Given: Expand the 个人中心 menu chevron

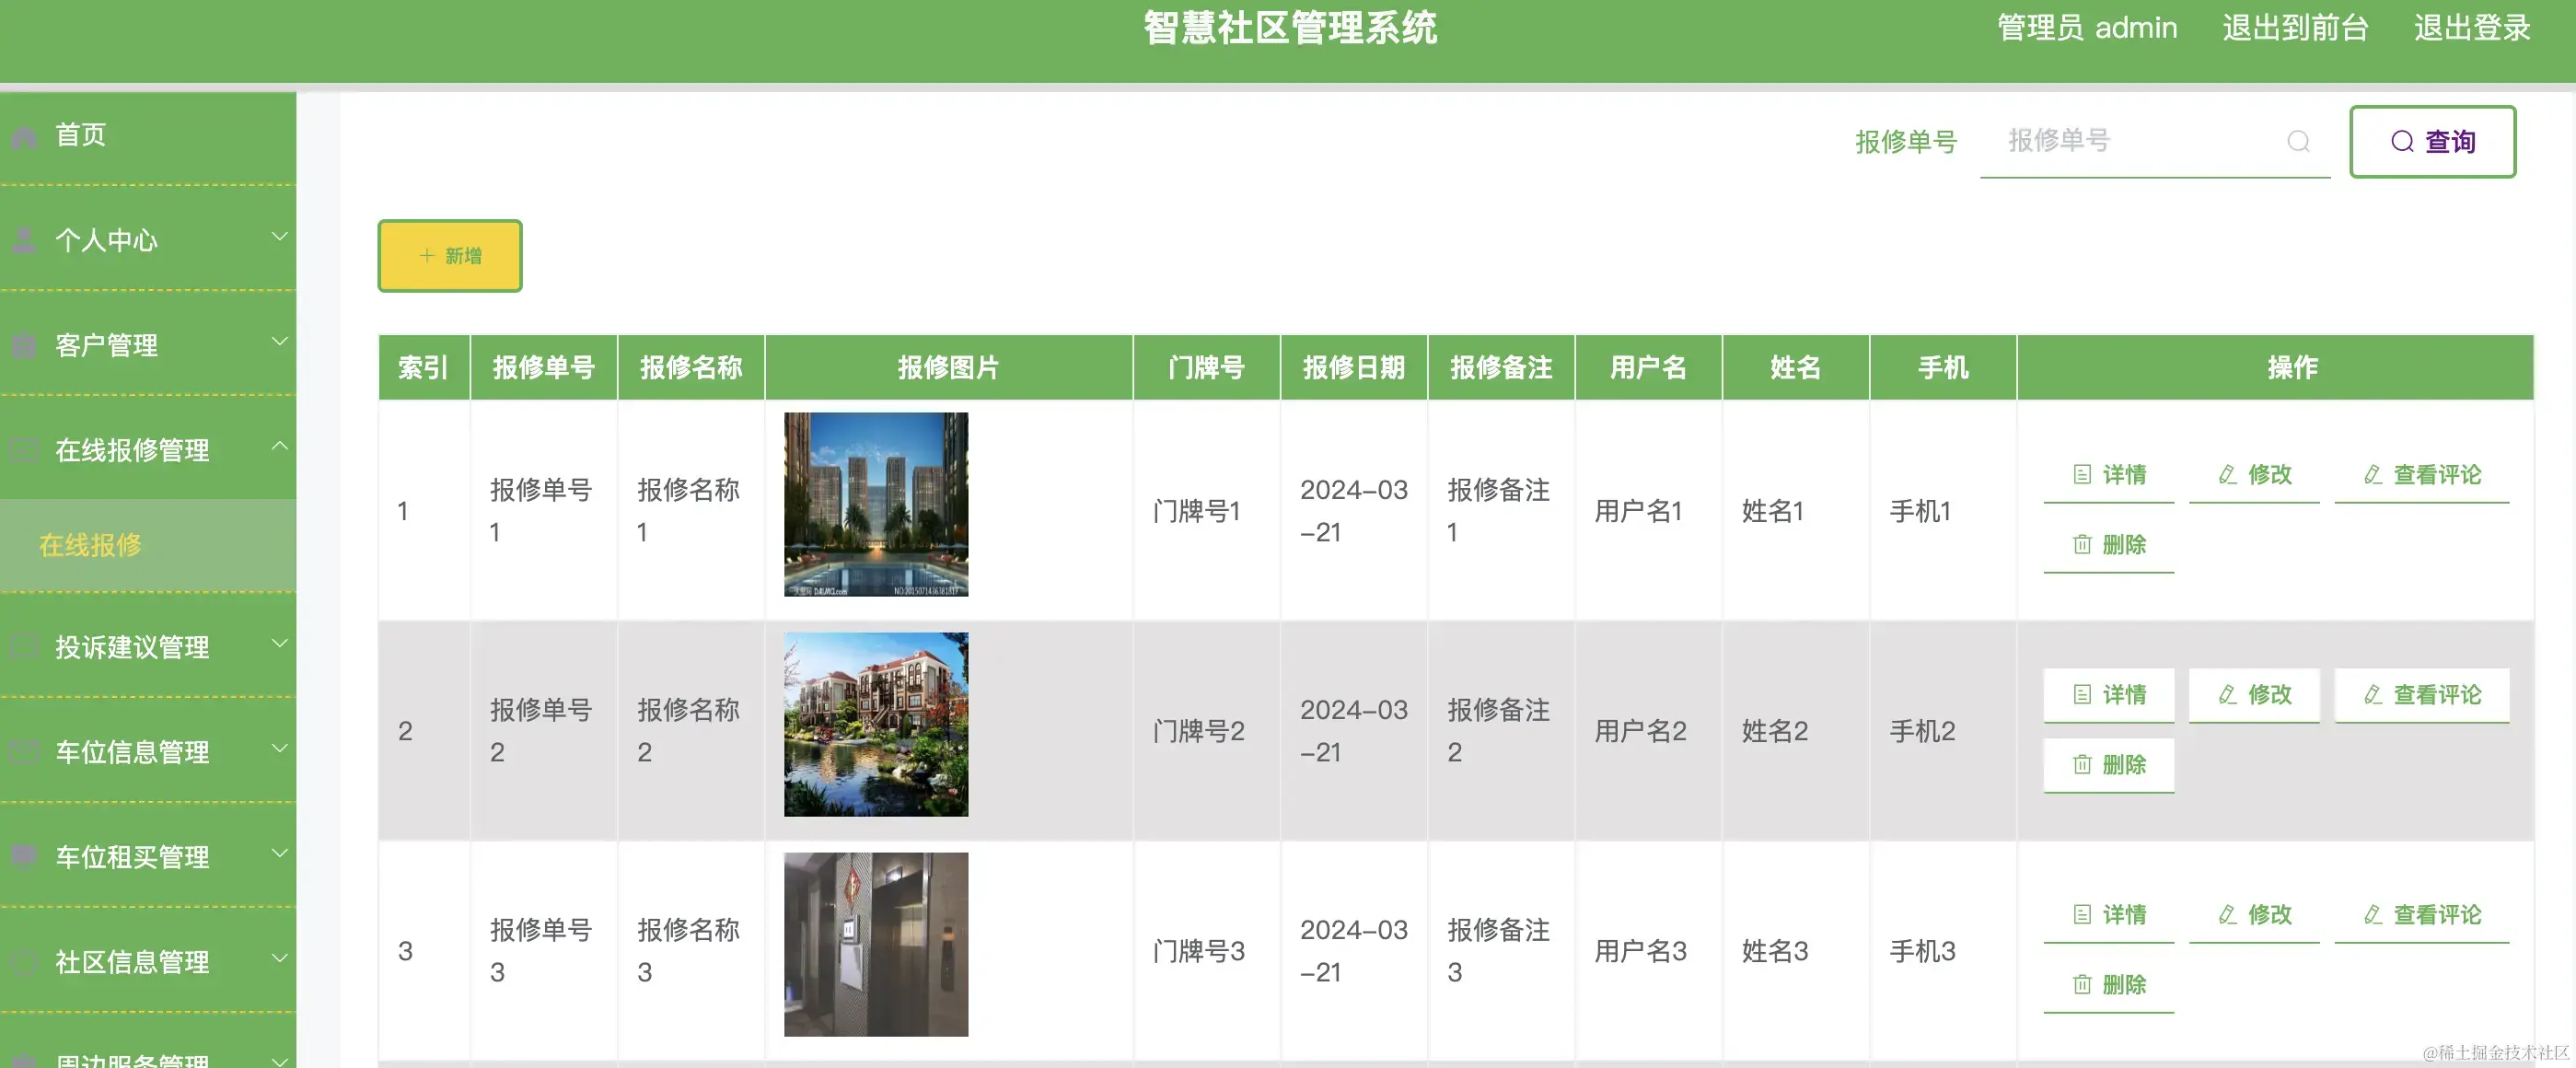Looking at the screenshot, I should 280,237.
